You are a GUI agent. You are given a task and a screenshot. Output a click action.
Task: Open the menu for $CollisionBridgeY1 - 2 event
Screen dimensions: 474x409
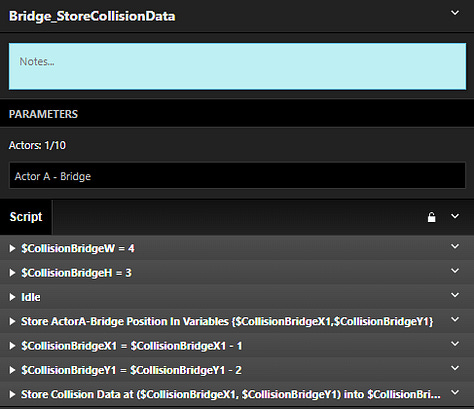pyautogui.click(x=455, y=368)
